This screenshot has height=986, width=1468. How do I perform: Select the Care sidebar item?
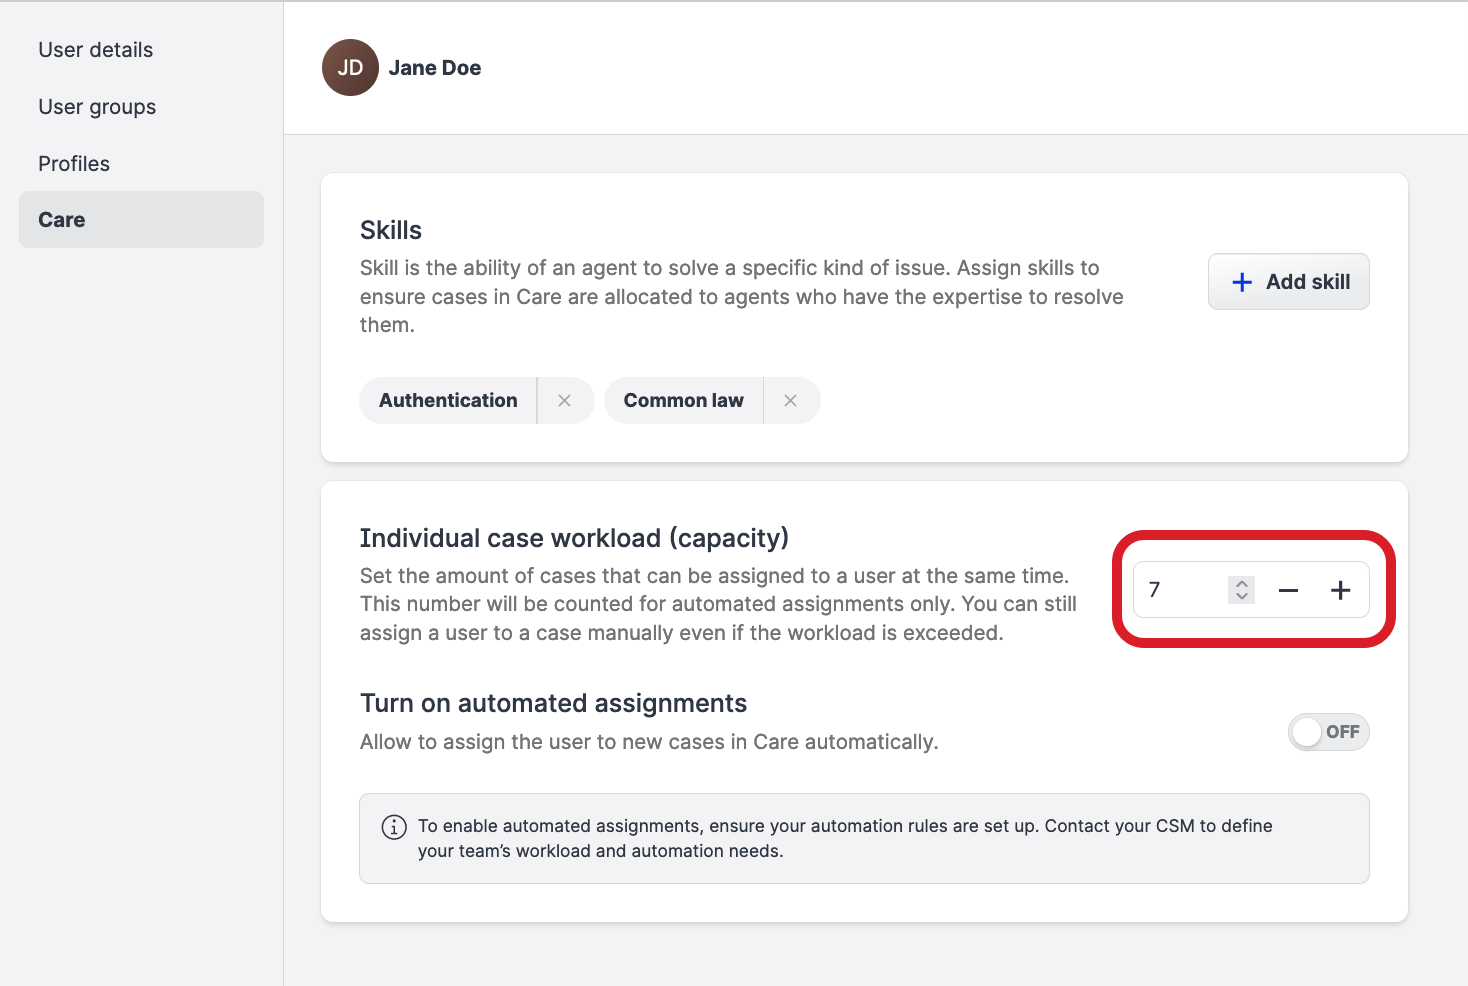click(62, 220)
